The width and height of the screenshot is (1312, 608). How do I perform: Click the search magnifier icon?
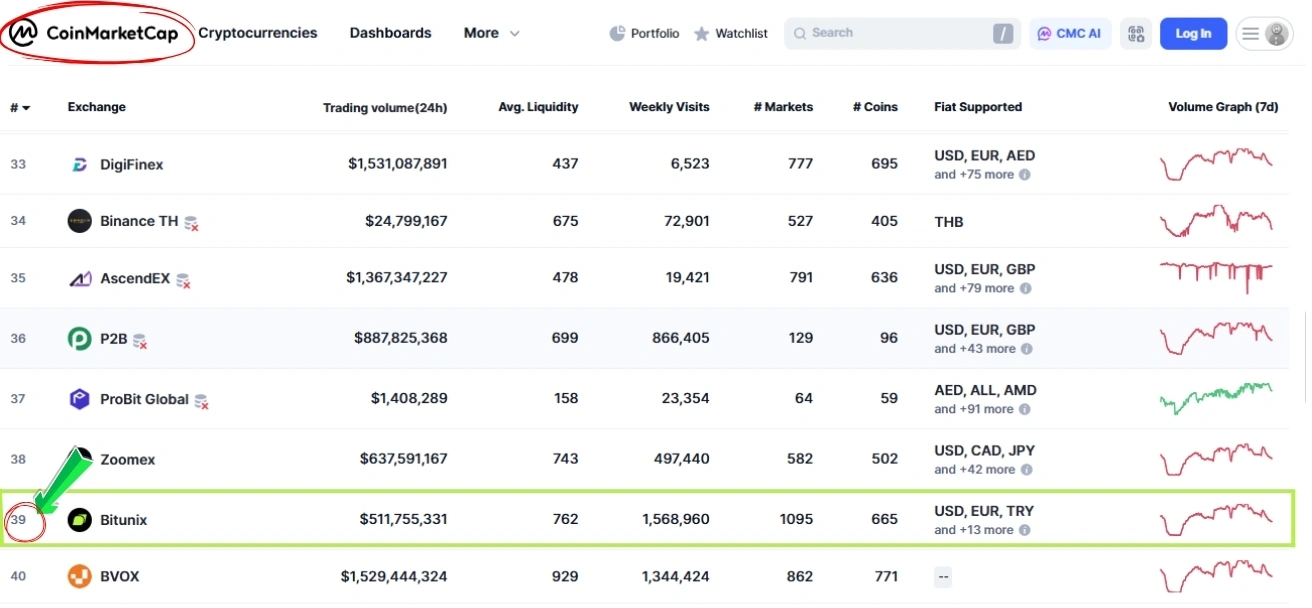pos(800,33)
